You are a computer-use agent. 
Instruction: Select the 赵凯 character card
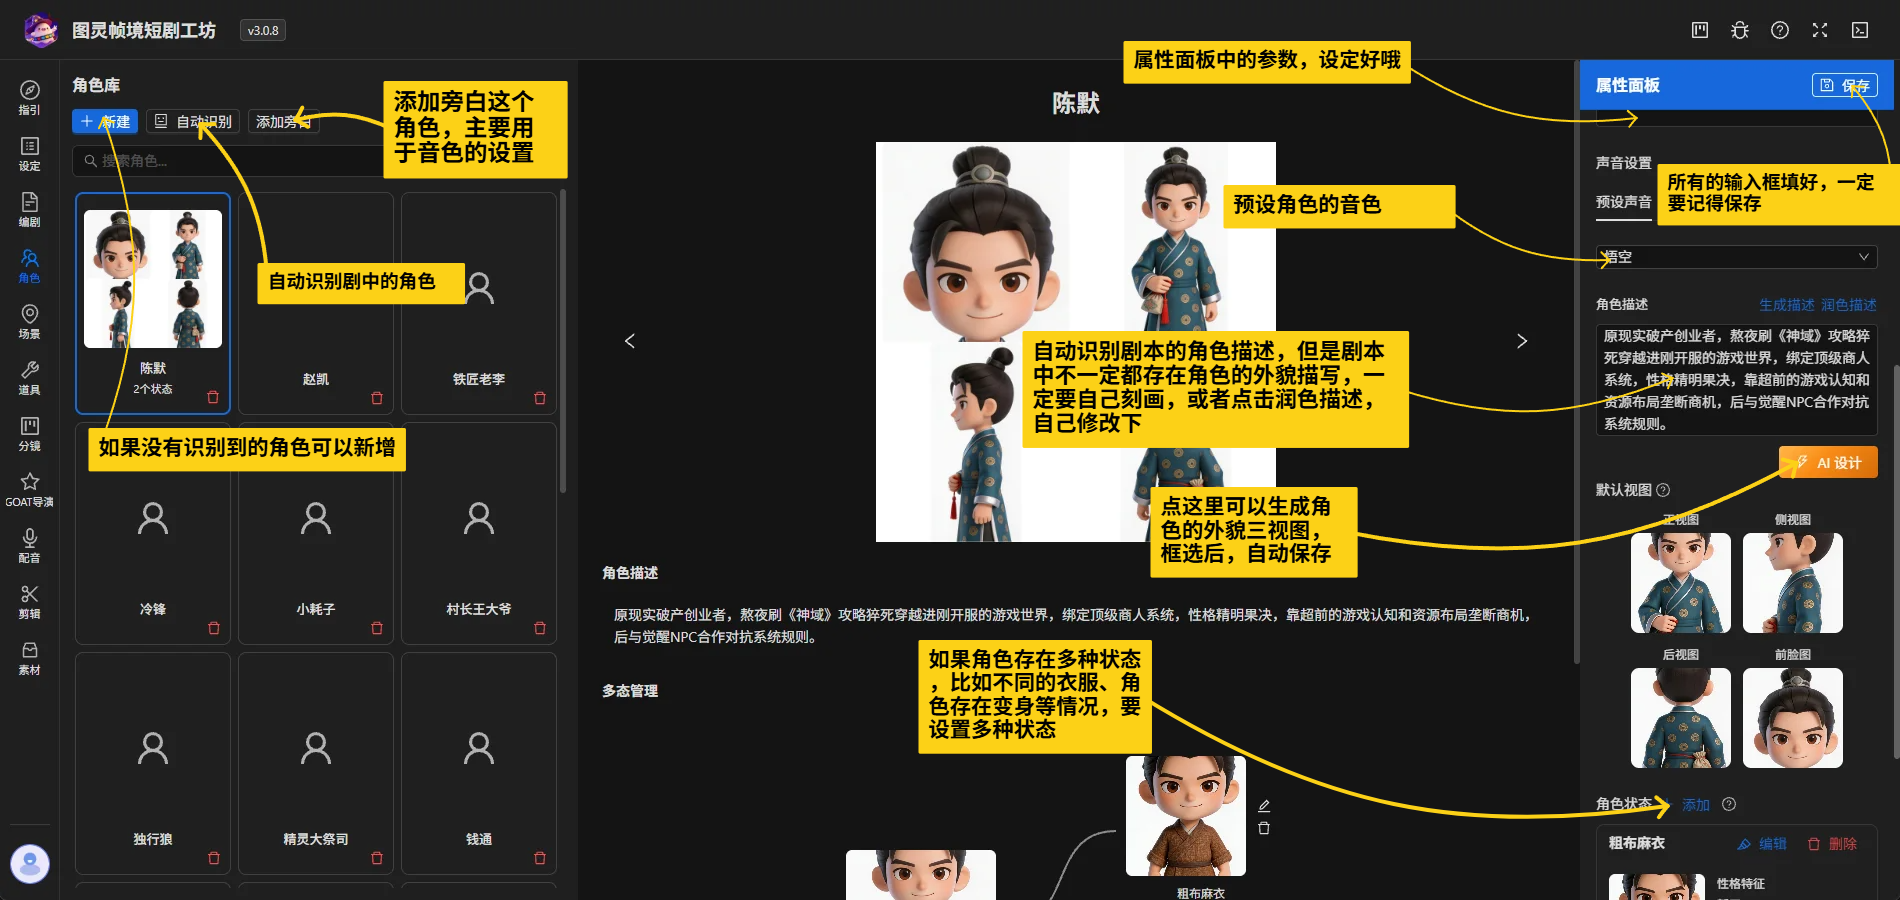[316, 303]
